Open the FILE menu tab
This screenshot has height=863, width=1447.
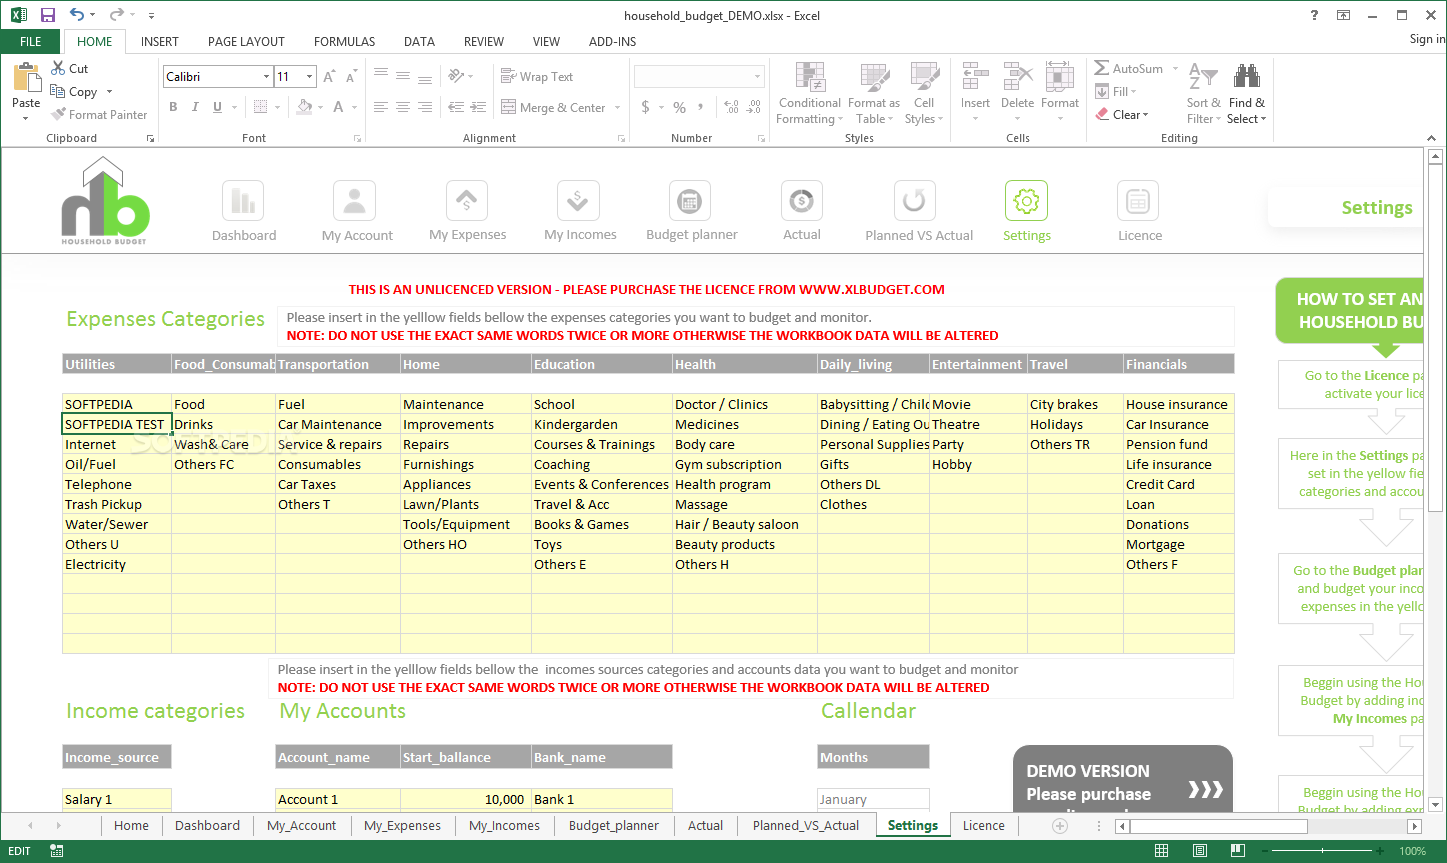(x=31, y=42)
